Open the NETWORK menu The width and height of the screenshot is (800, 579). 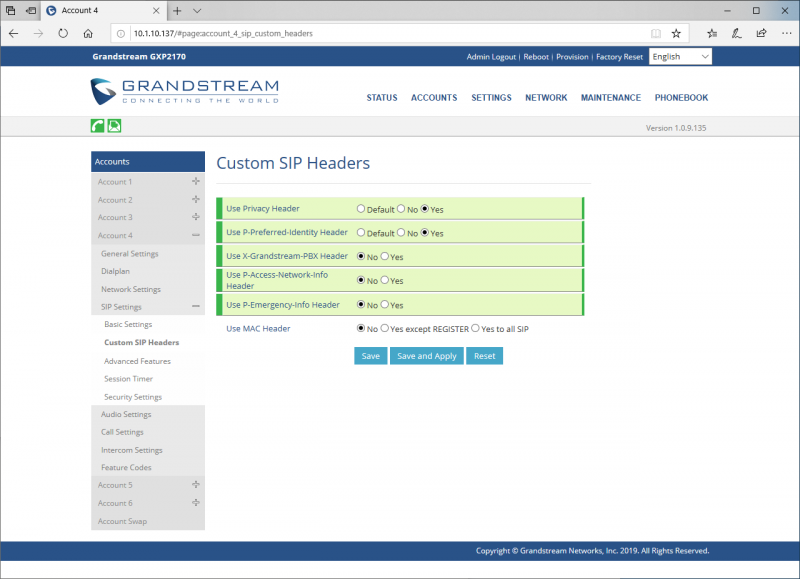[x=546, y=97]
